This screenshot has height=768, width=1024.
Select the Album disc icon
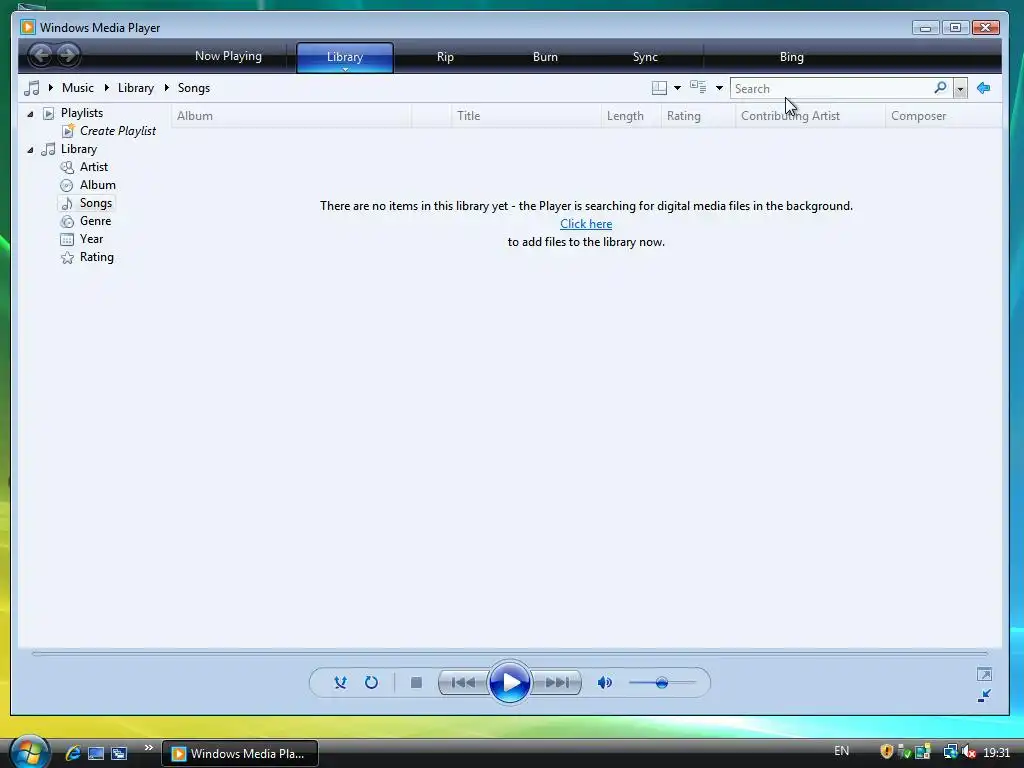(x=67, y=185)
